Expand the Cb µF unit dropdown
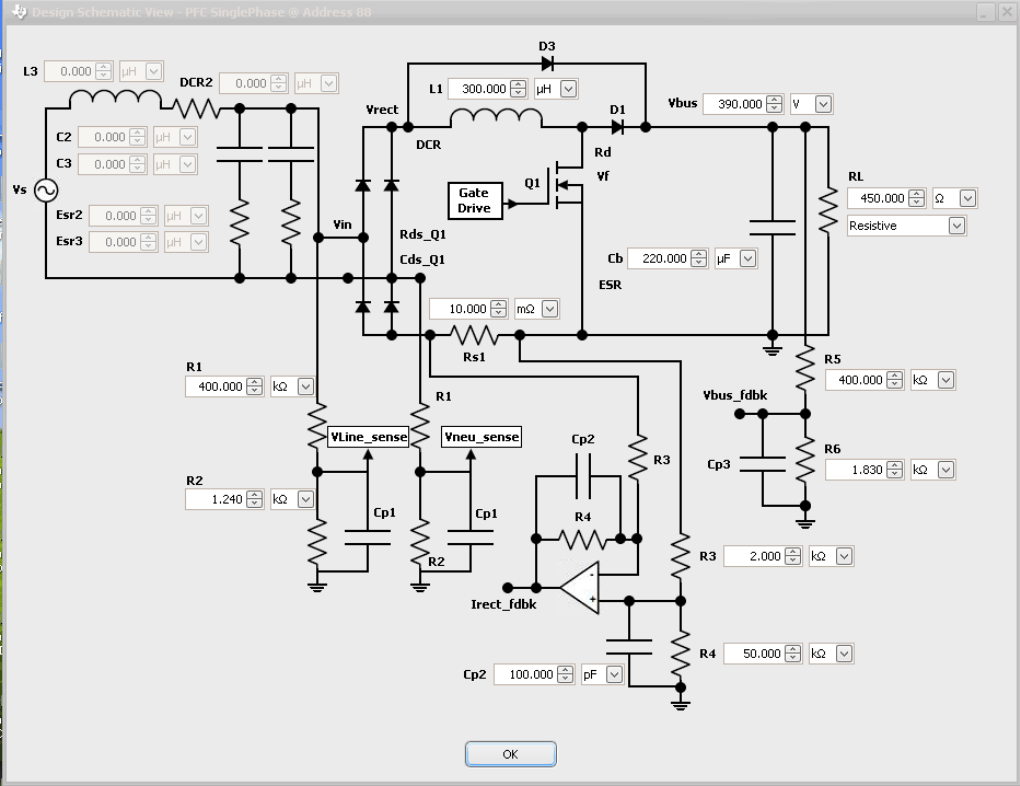Image resolution: width=1020 pixels, height=786 pixels. point(747,258)
